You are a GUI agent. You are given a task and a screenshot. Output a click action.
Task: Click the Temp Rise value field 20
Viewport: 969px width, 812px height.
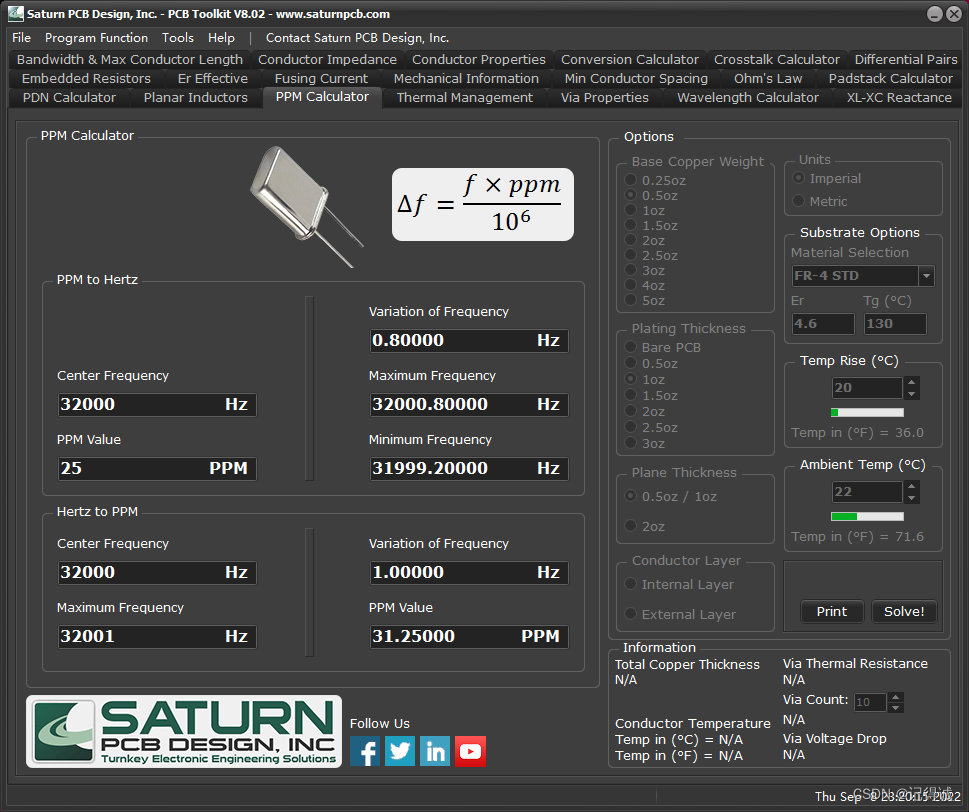(x=867, y=387)
